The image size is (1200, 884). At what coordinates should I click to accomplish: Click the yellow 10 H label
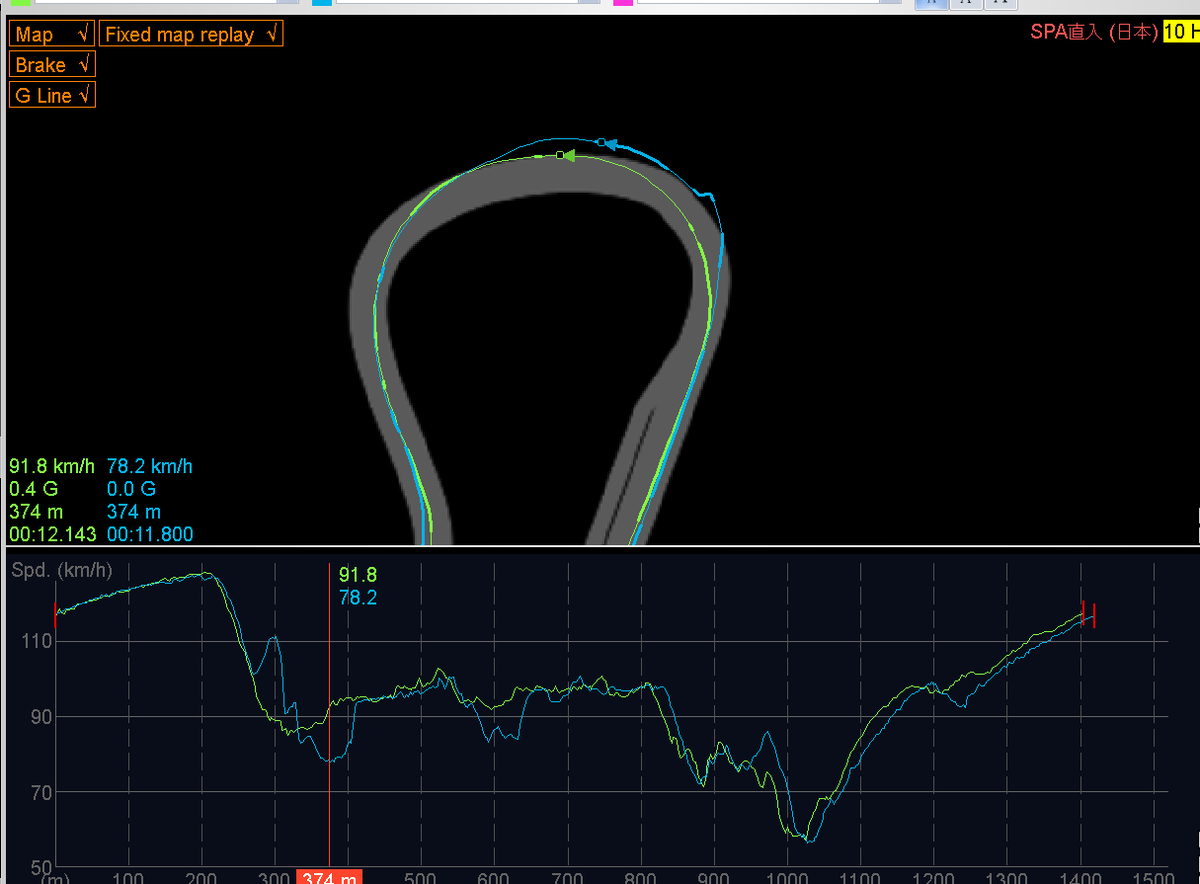coord(1180,32)
